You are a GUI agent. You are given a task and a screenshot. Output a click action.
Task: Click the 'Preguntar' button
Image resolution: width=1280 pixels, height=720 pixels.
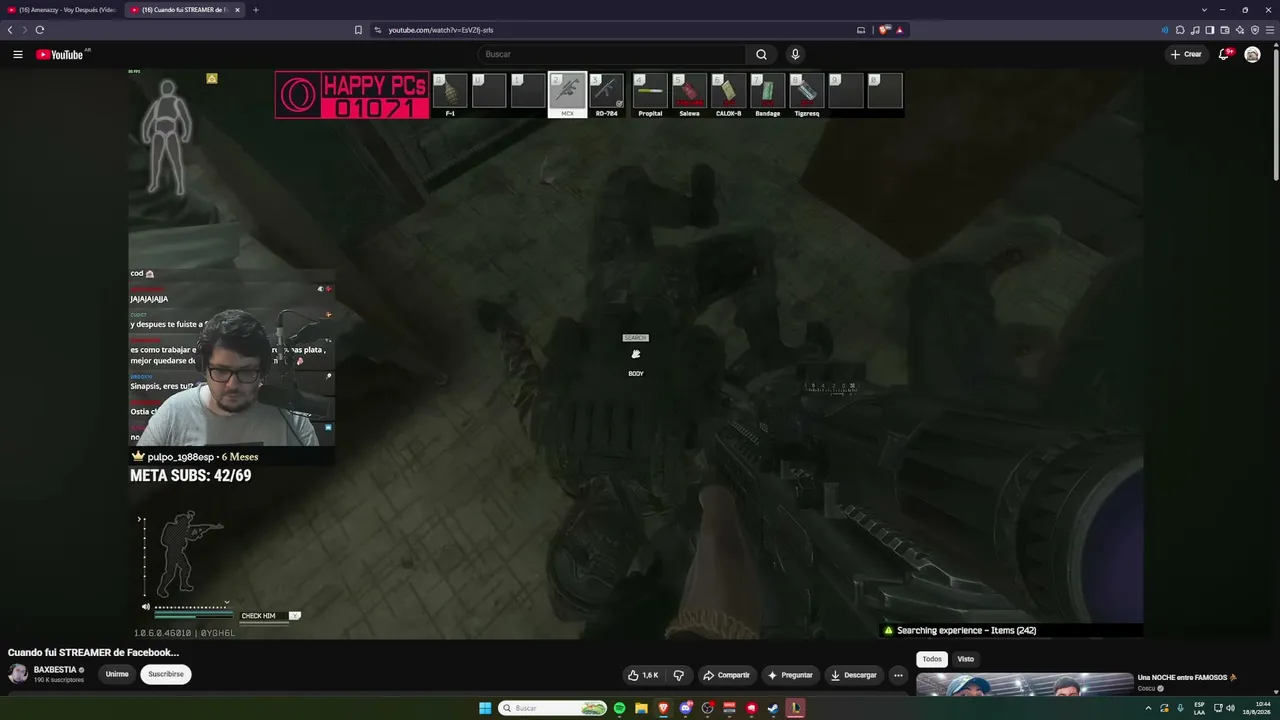point(790,675)
